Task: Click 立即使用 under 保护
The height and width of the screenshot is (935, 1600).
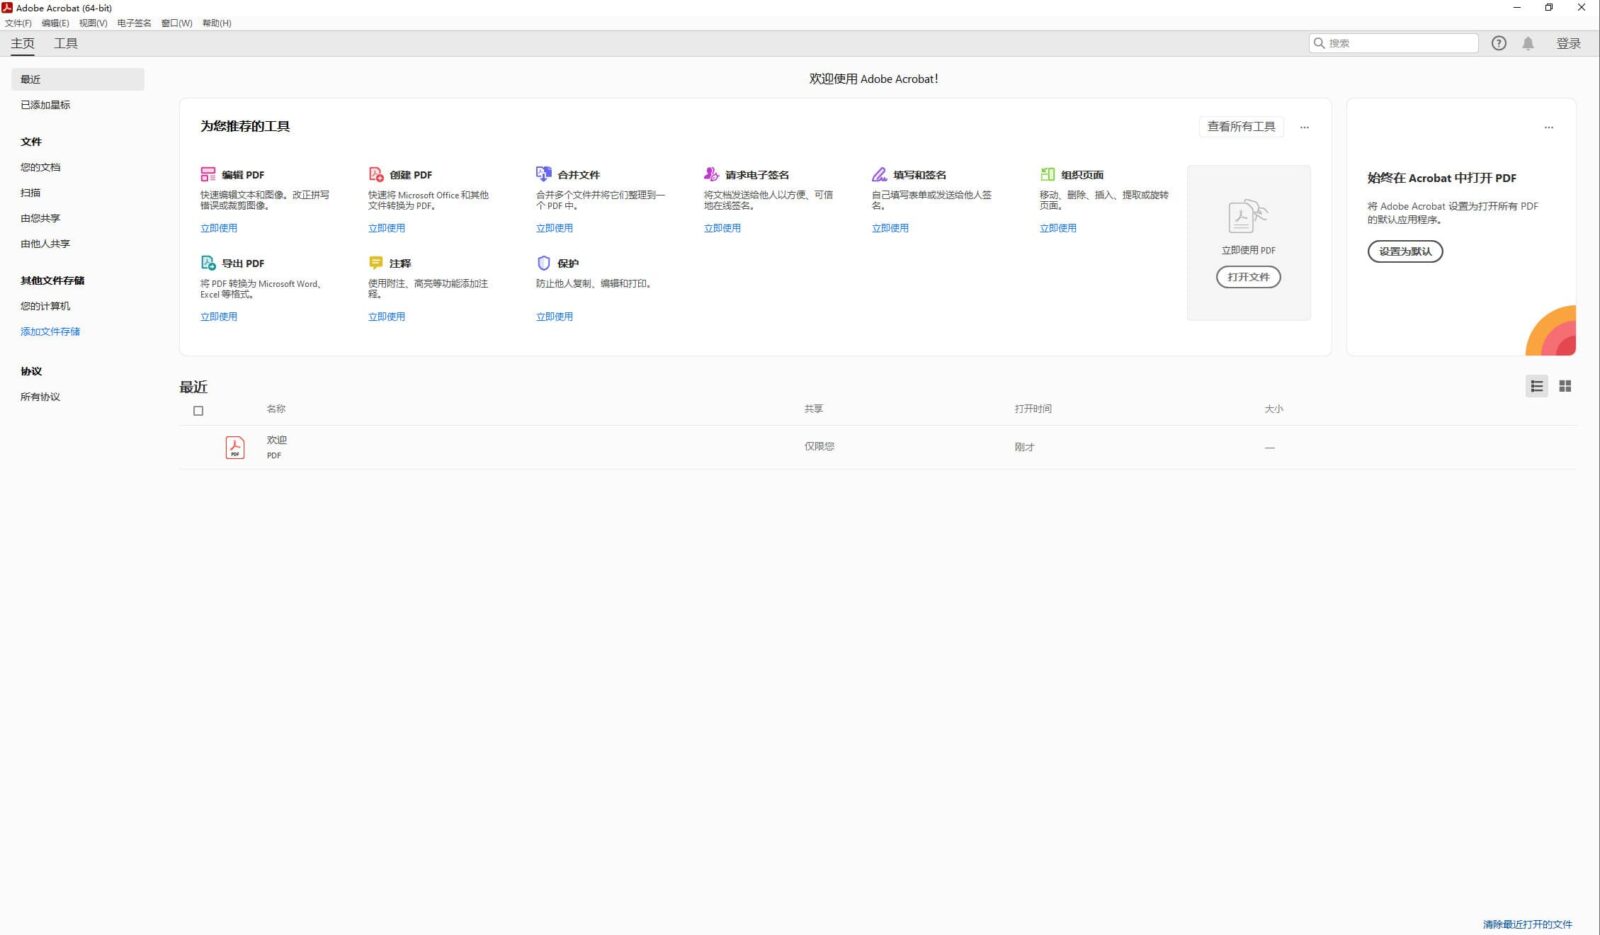Action: (x=555, y=317)
